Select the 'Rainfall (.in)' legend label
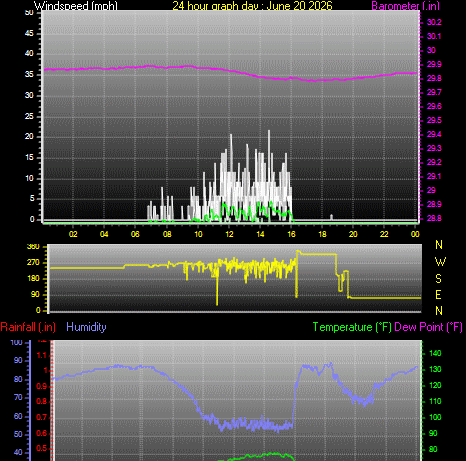466x461 pixels. tap(28, 327)
